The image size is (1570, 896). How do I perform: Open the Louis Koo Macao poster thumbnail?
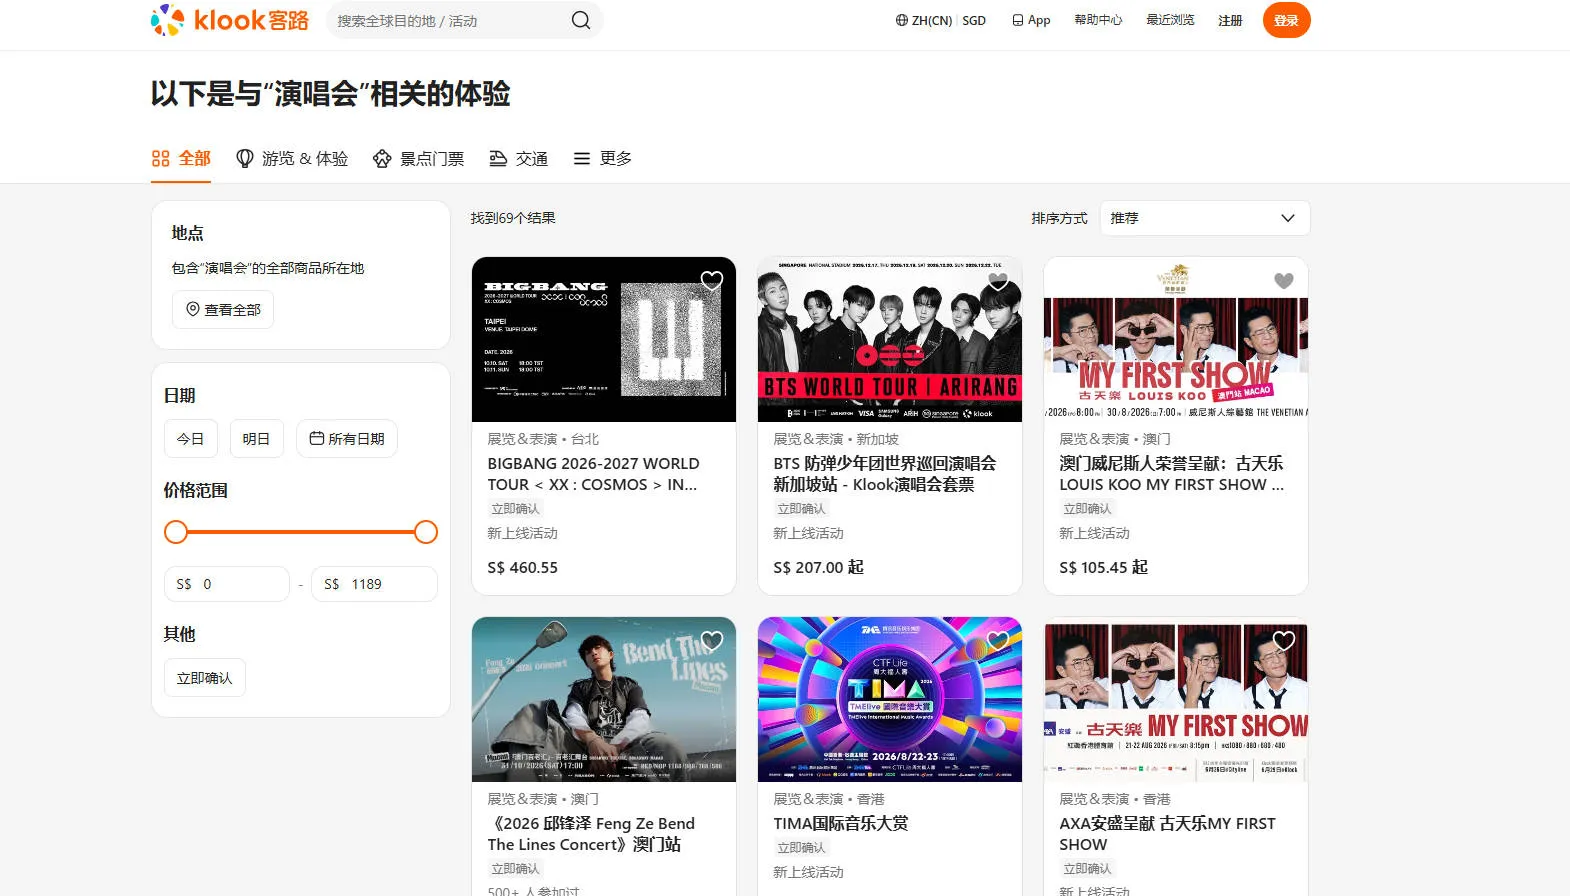point(1176,340)
